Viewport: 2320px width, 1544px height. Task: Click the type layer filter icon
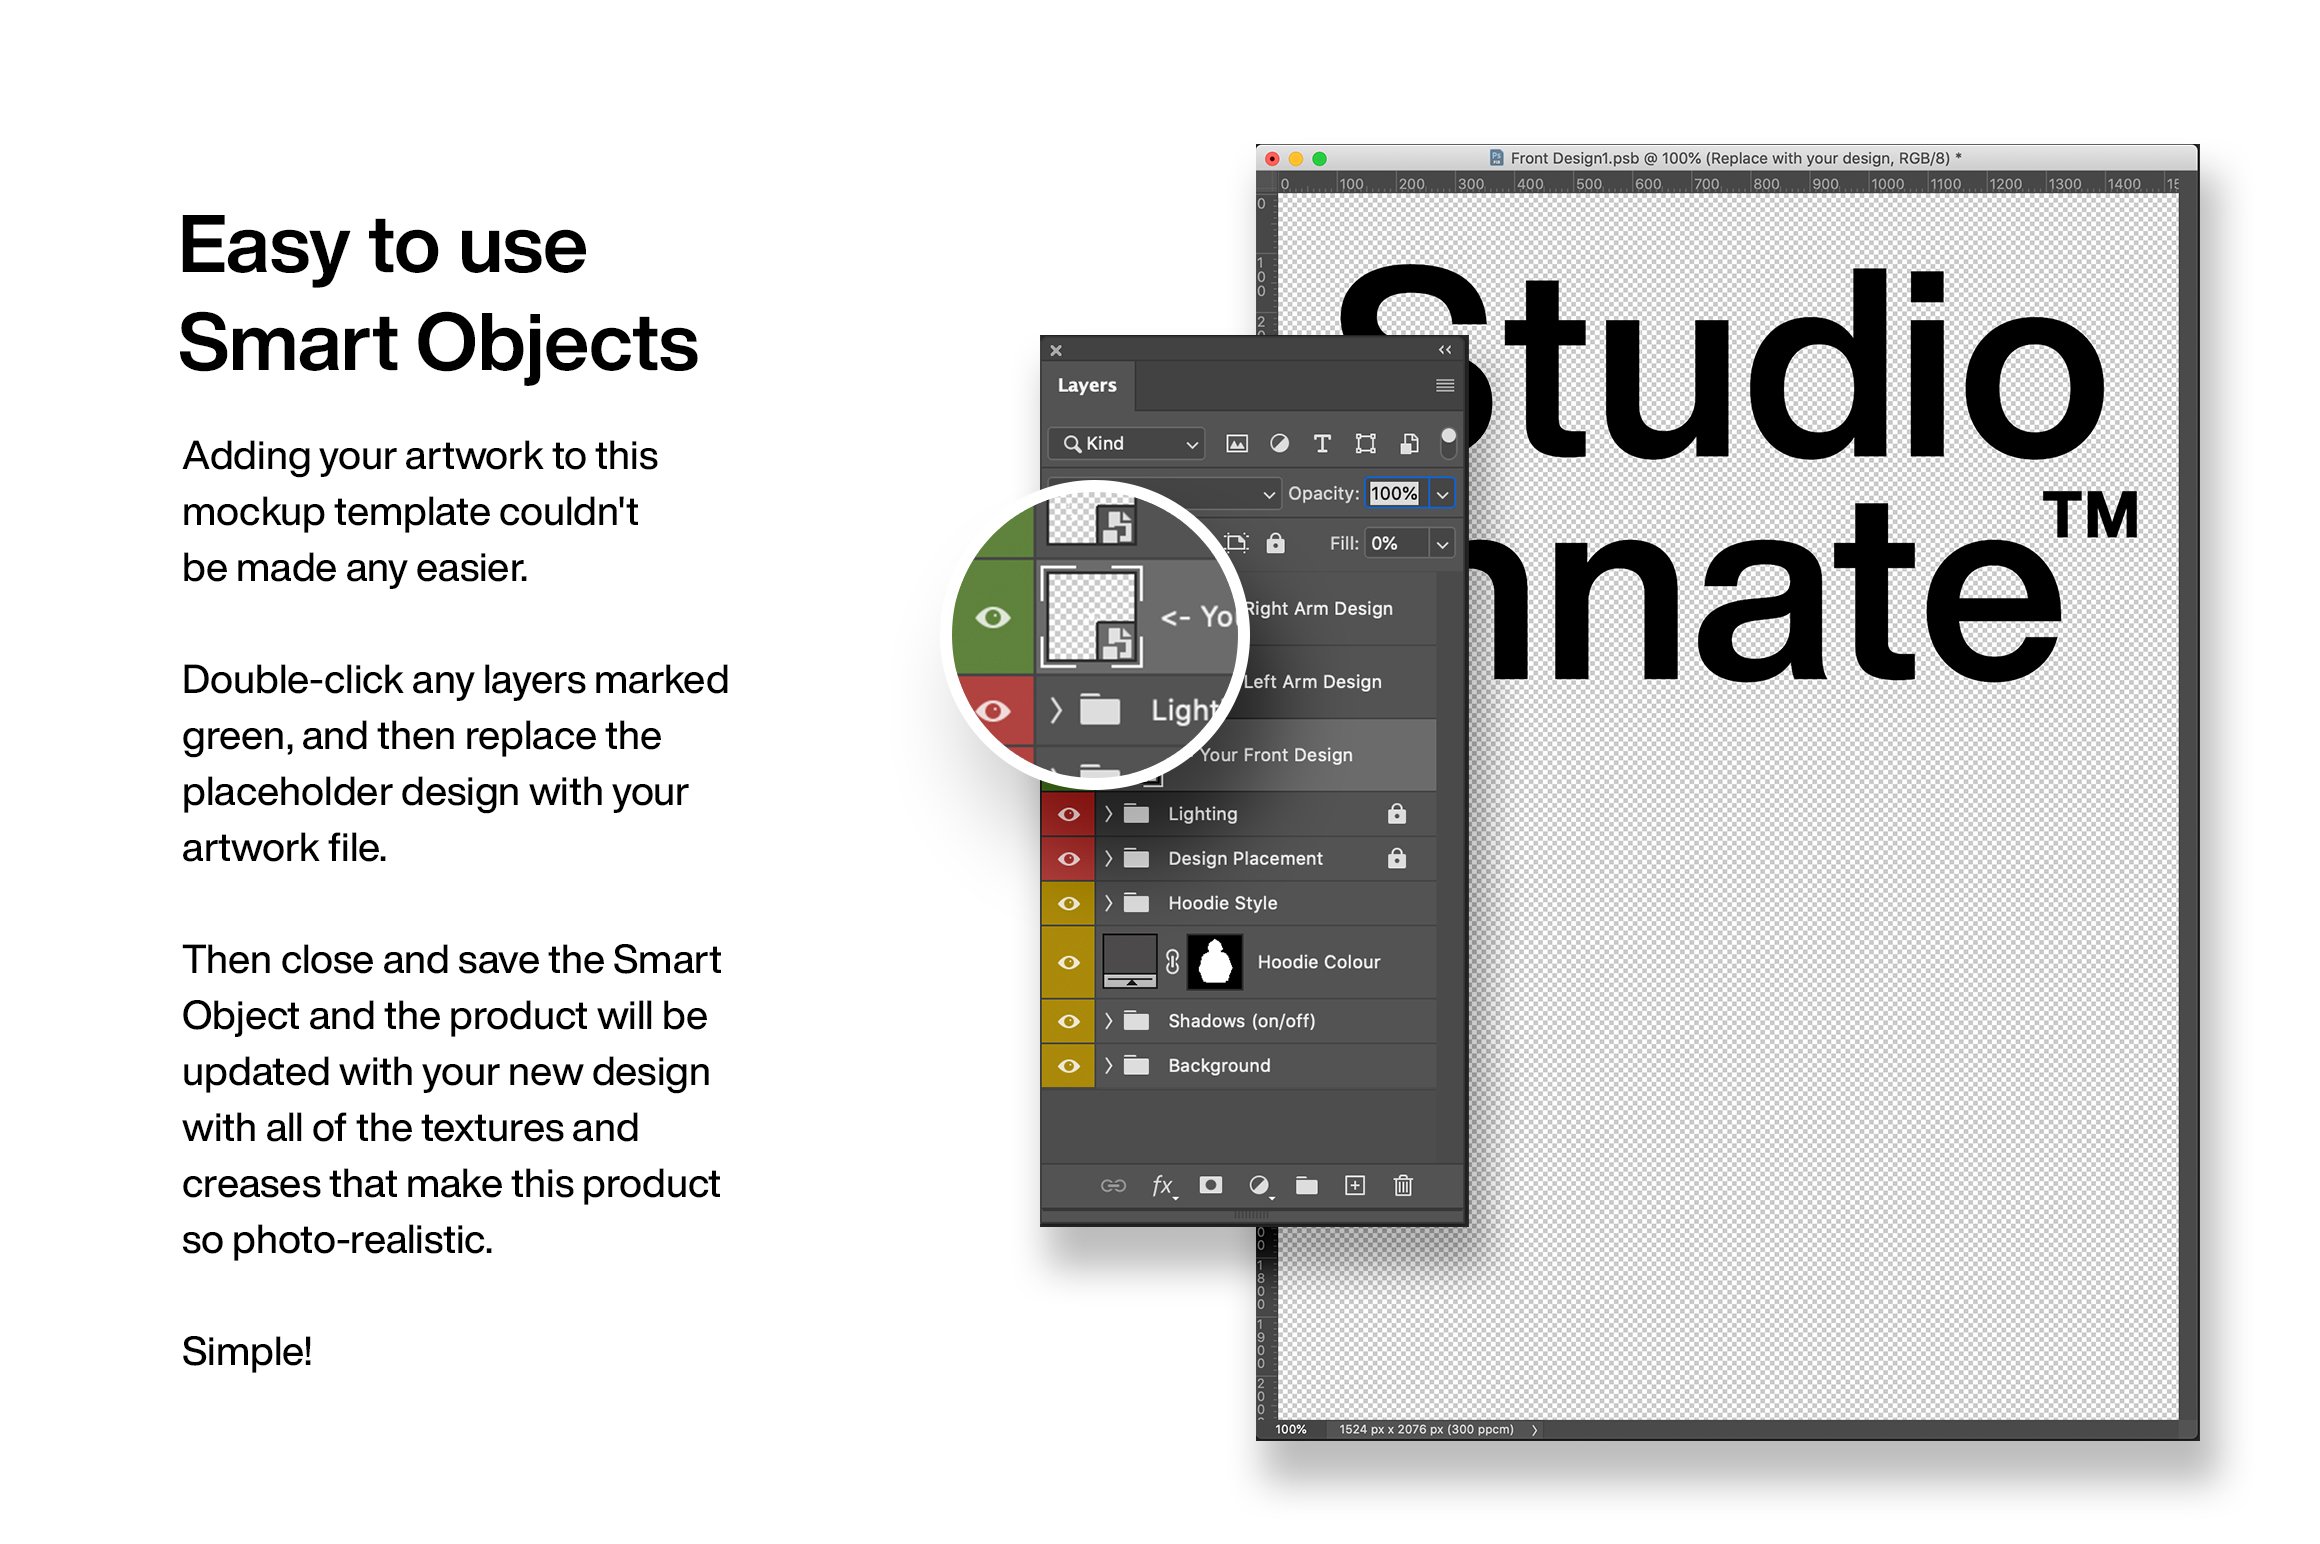pyautogui.click(x=1322, y=443)
